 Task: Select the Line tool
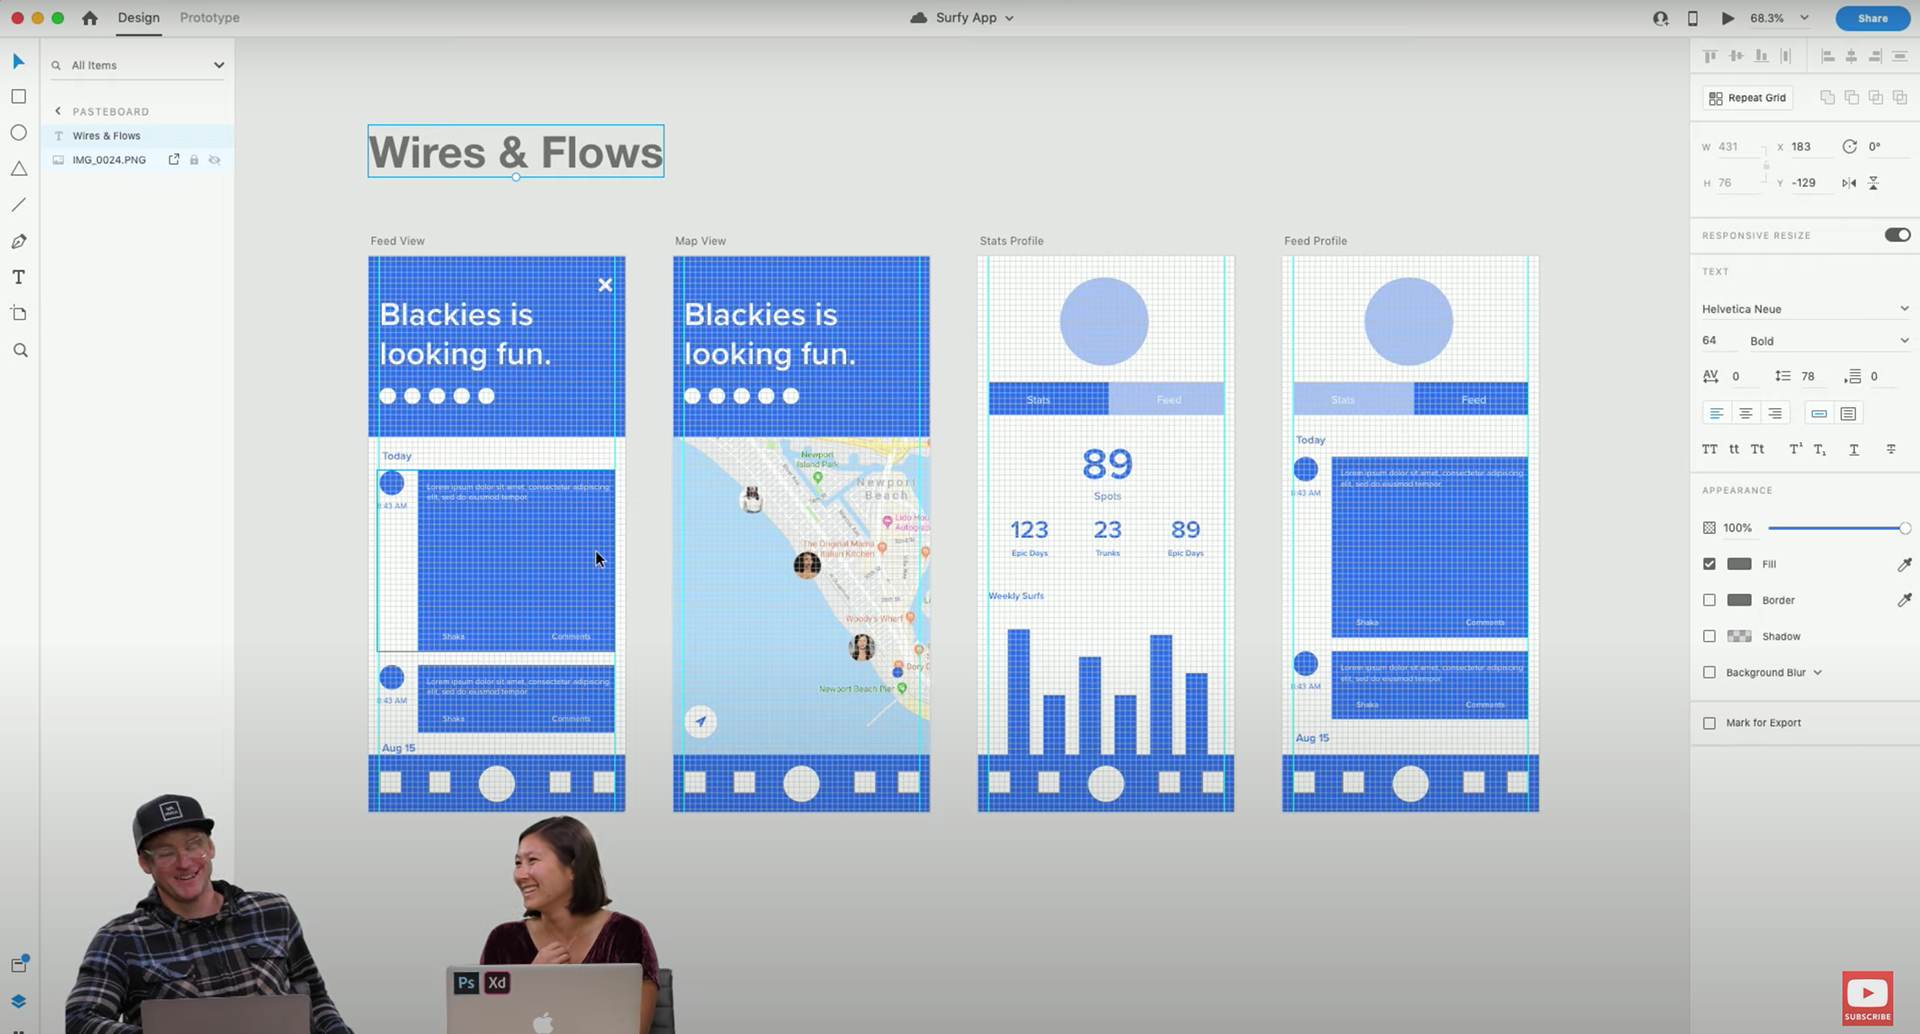pos(18,205)
